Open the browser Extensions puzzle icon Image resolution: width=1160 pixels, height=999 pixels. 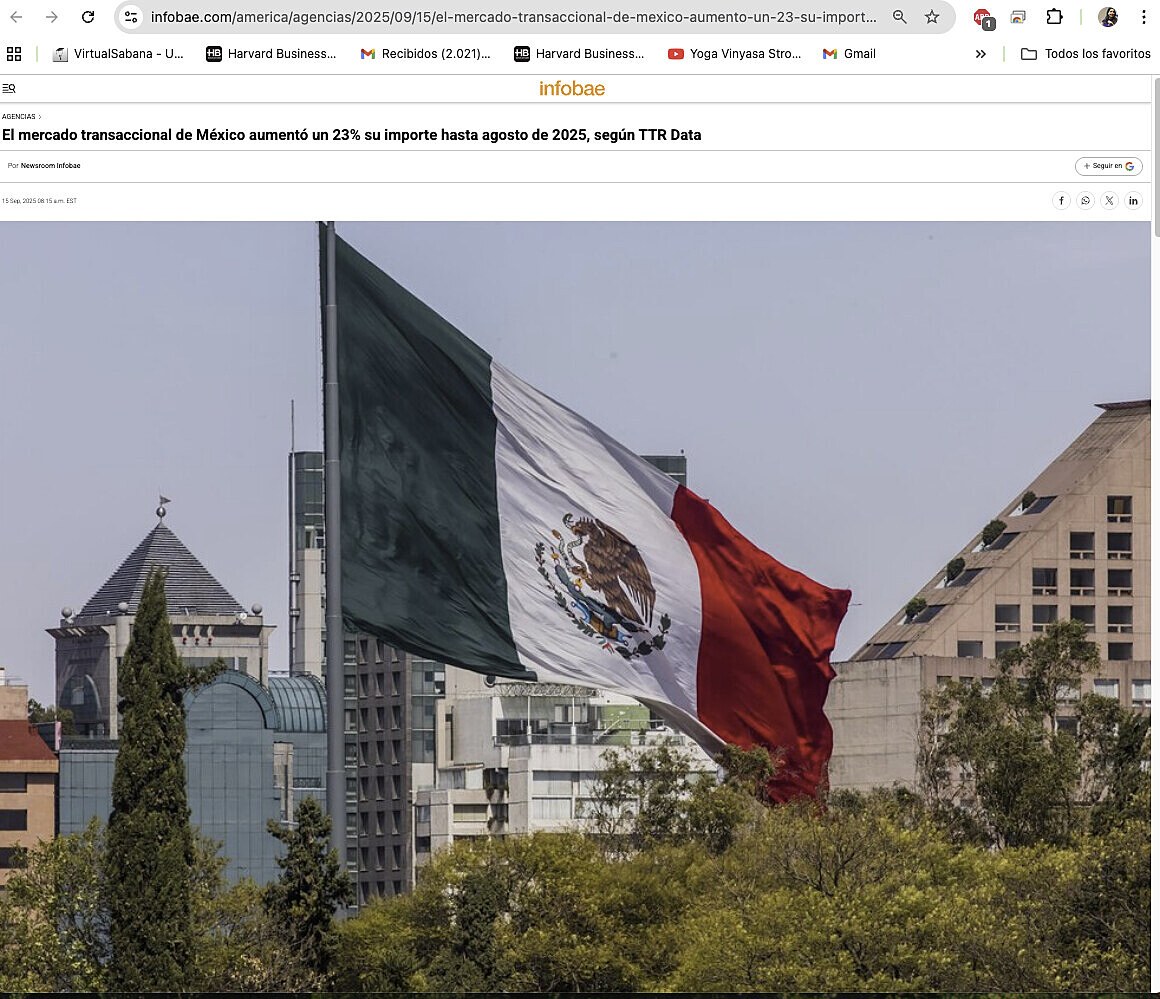tap(1053, 17)
